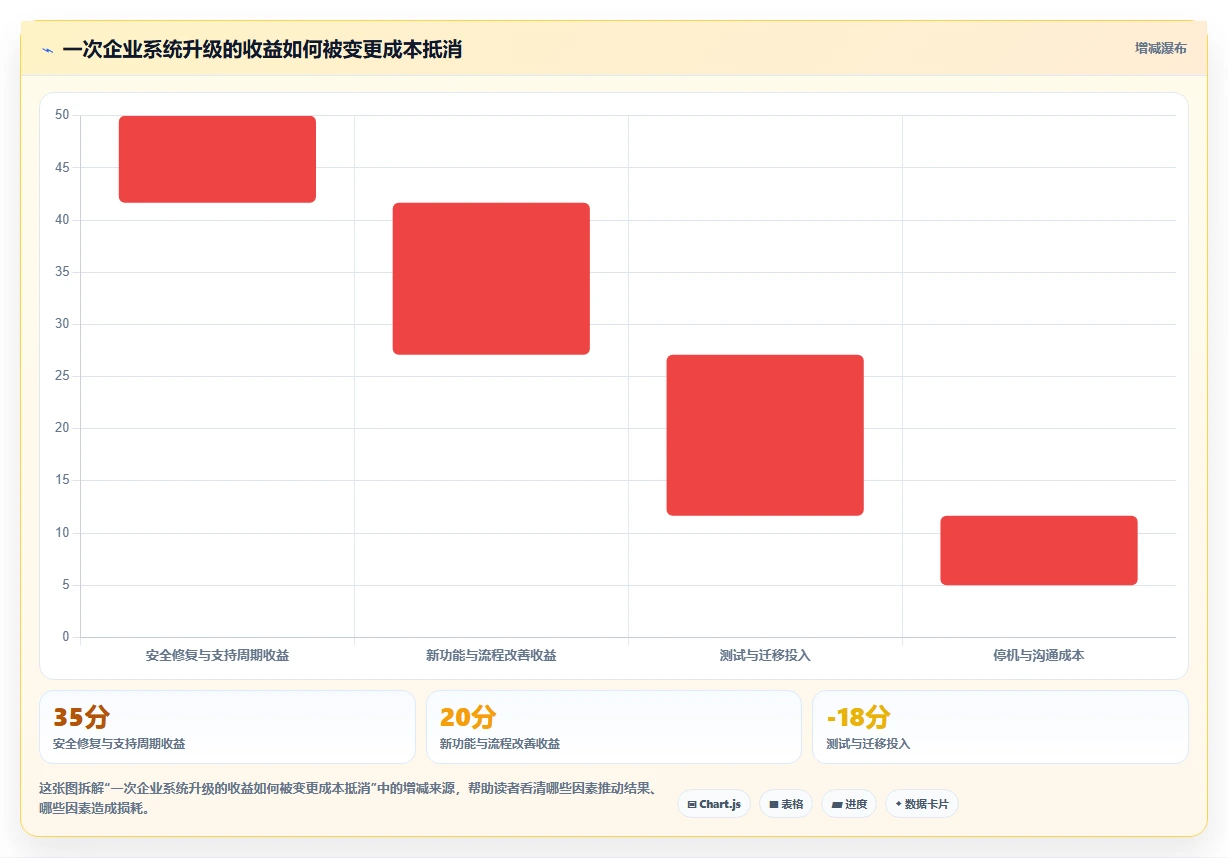The image size is (1228, 858).
Task: Click card caption 安全修复与支持周期收益 under 35分
Action: (119, 744)
